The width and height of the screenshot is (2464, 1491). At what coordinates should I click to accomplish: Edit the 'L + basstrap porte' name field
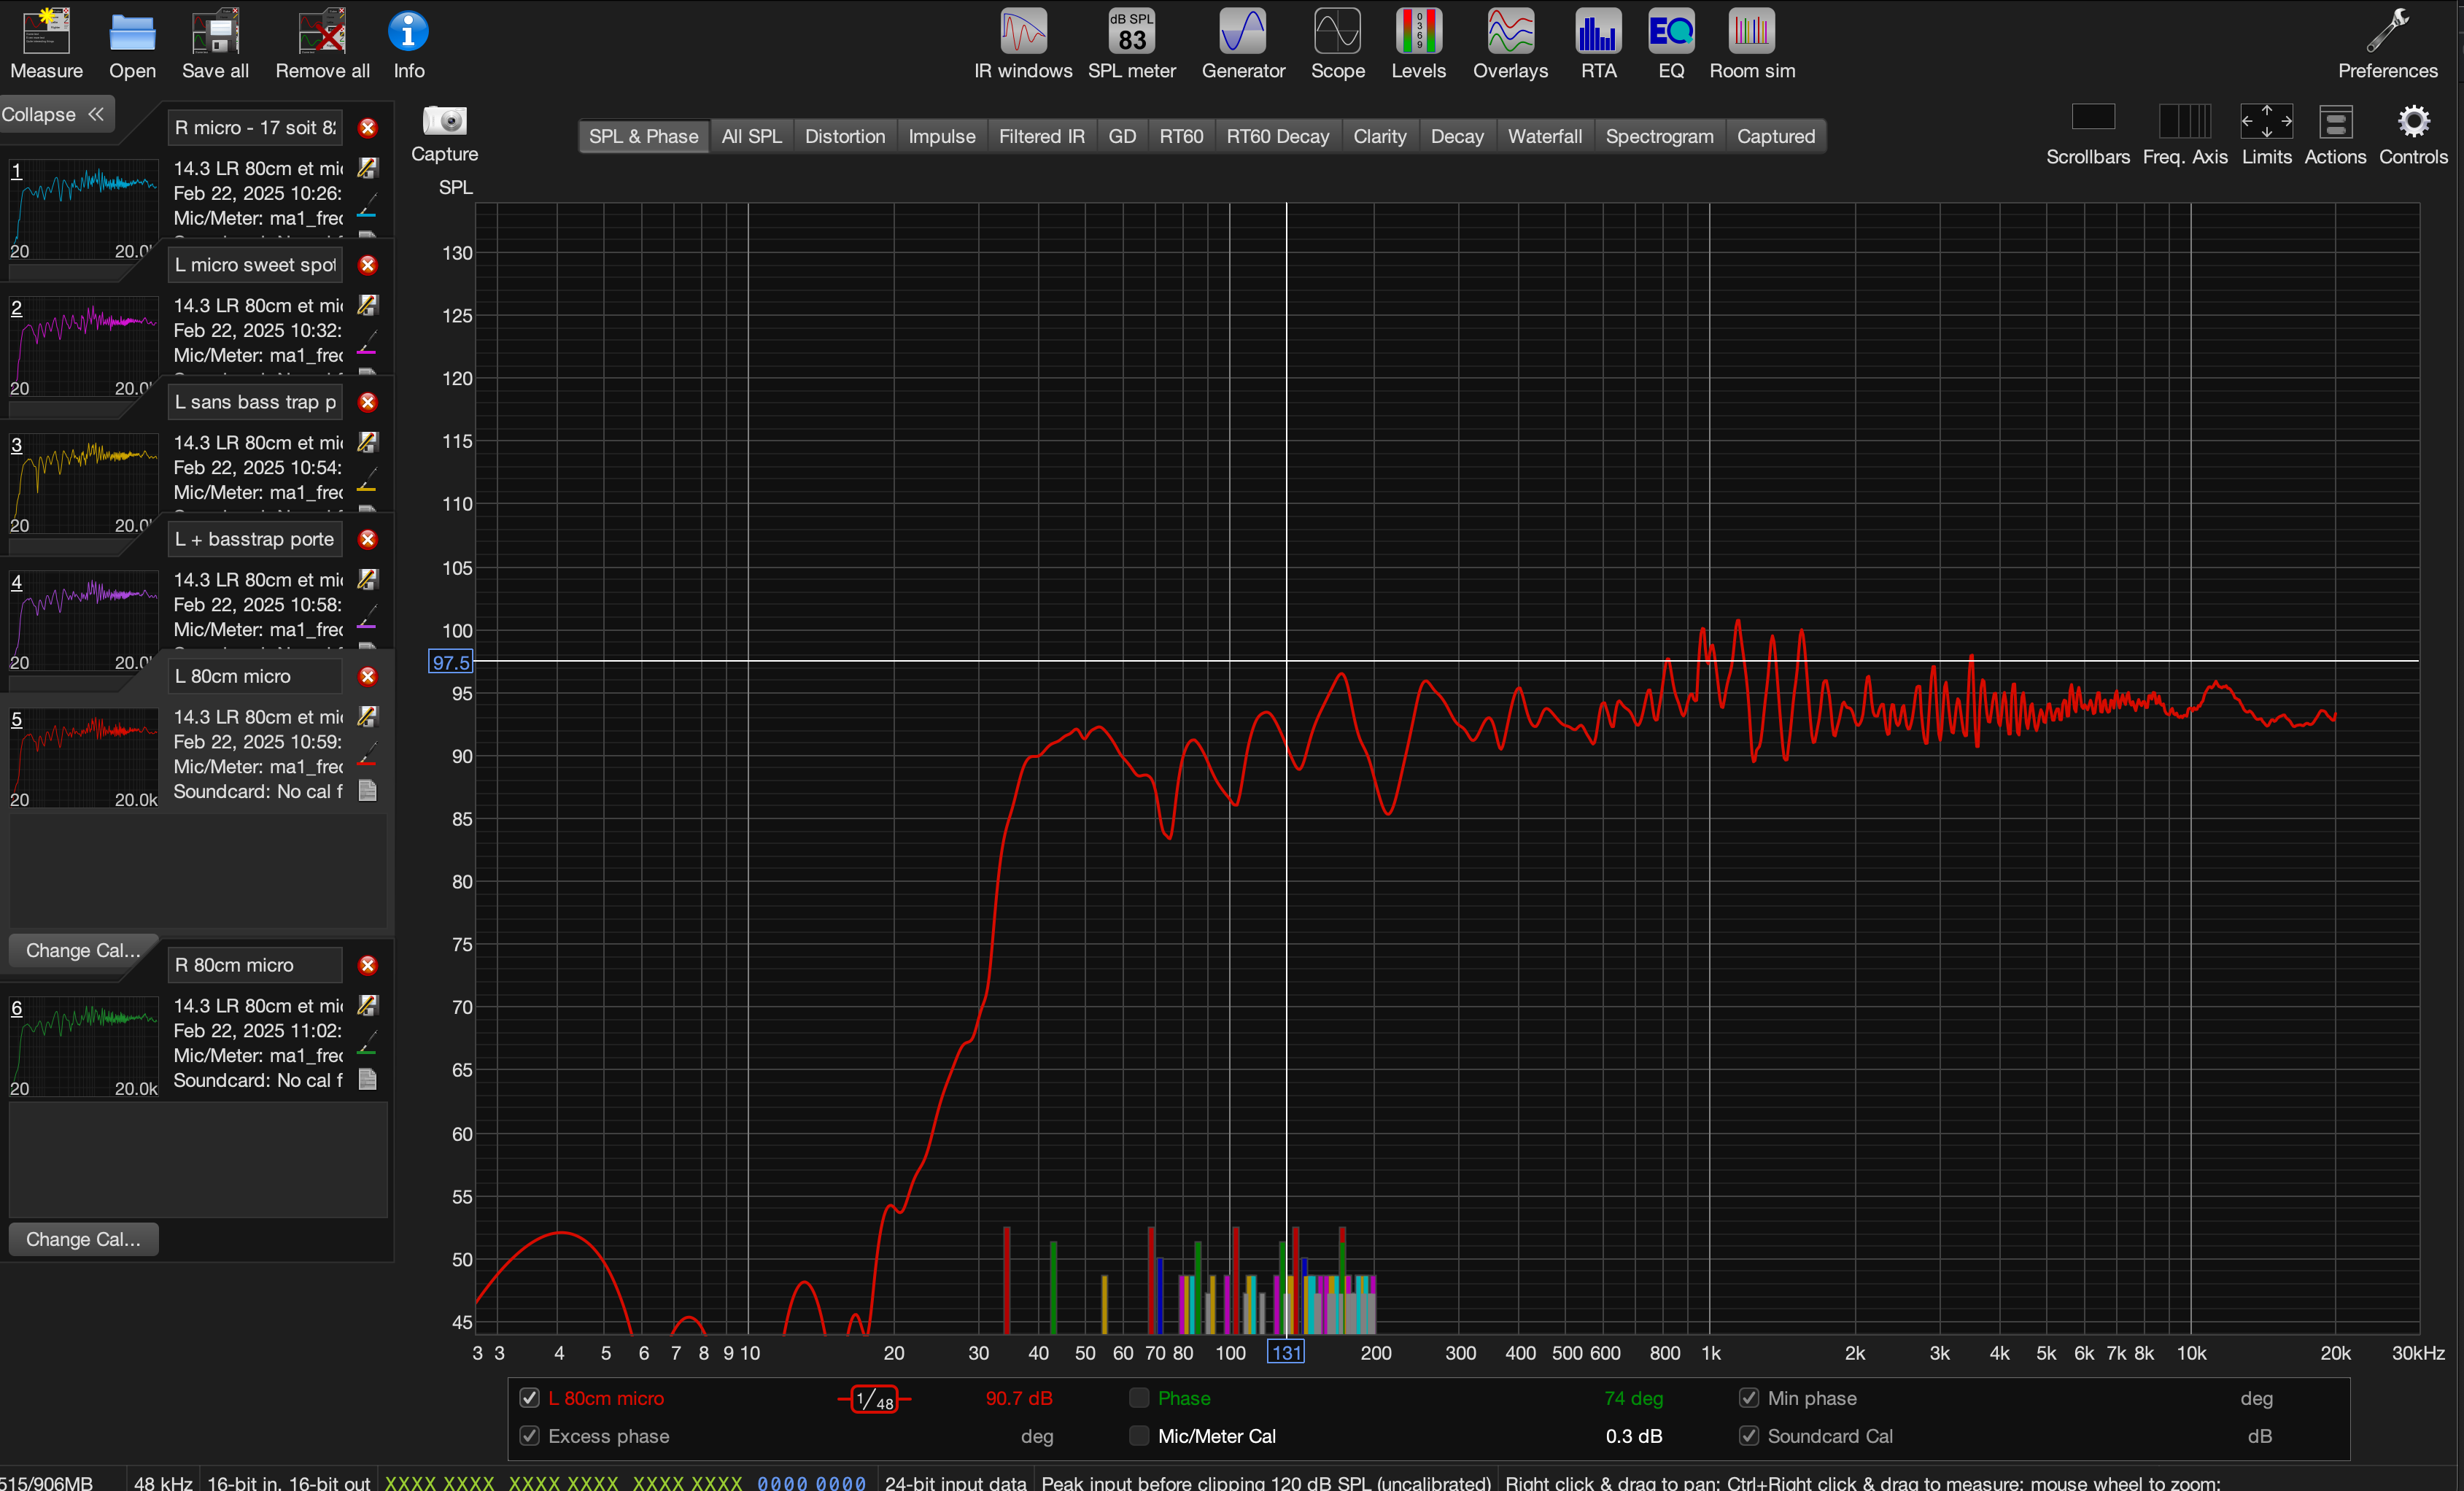(254, 540)
